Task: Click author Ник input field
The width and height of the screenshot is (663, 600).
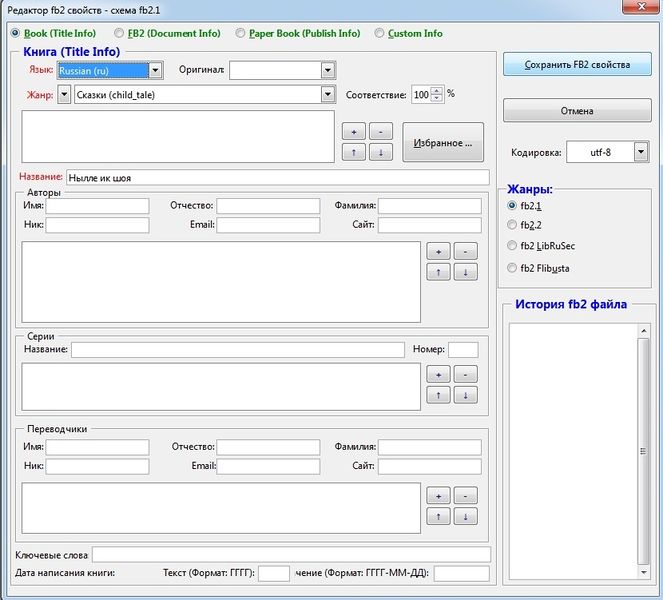Action: point(97,225)
